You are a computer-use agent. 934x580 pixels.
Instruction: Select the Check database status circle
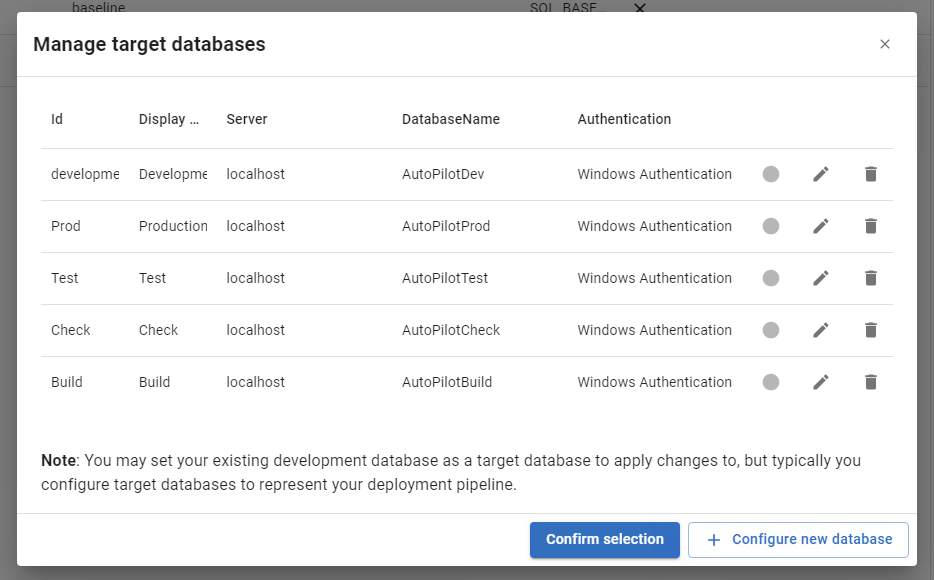[x=771, y=330]
